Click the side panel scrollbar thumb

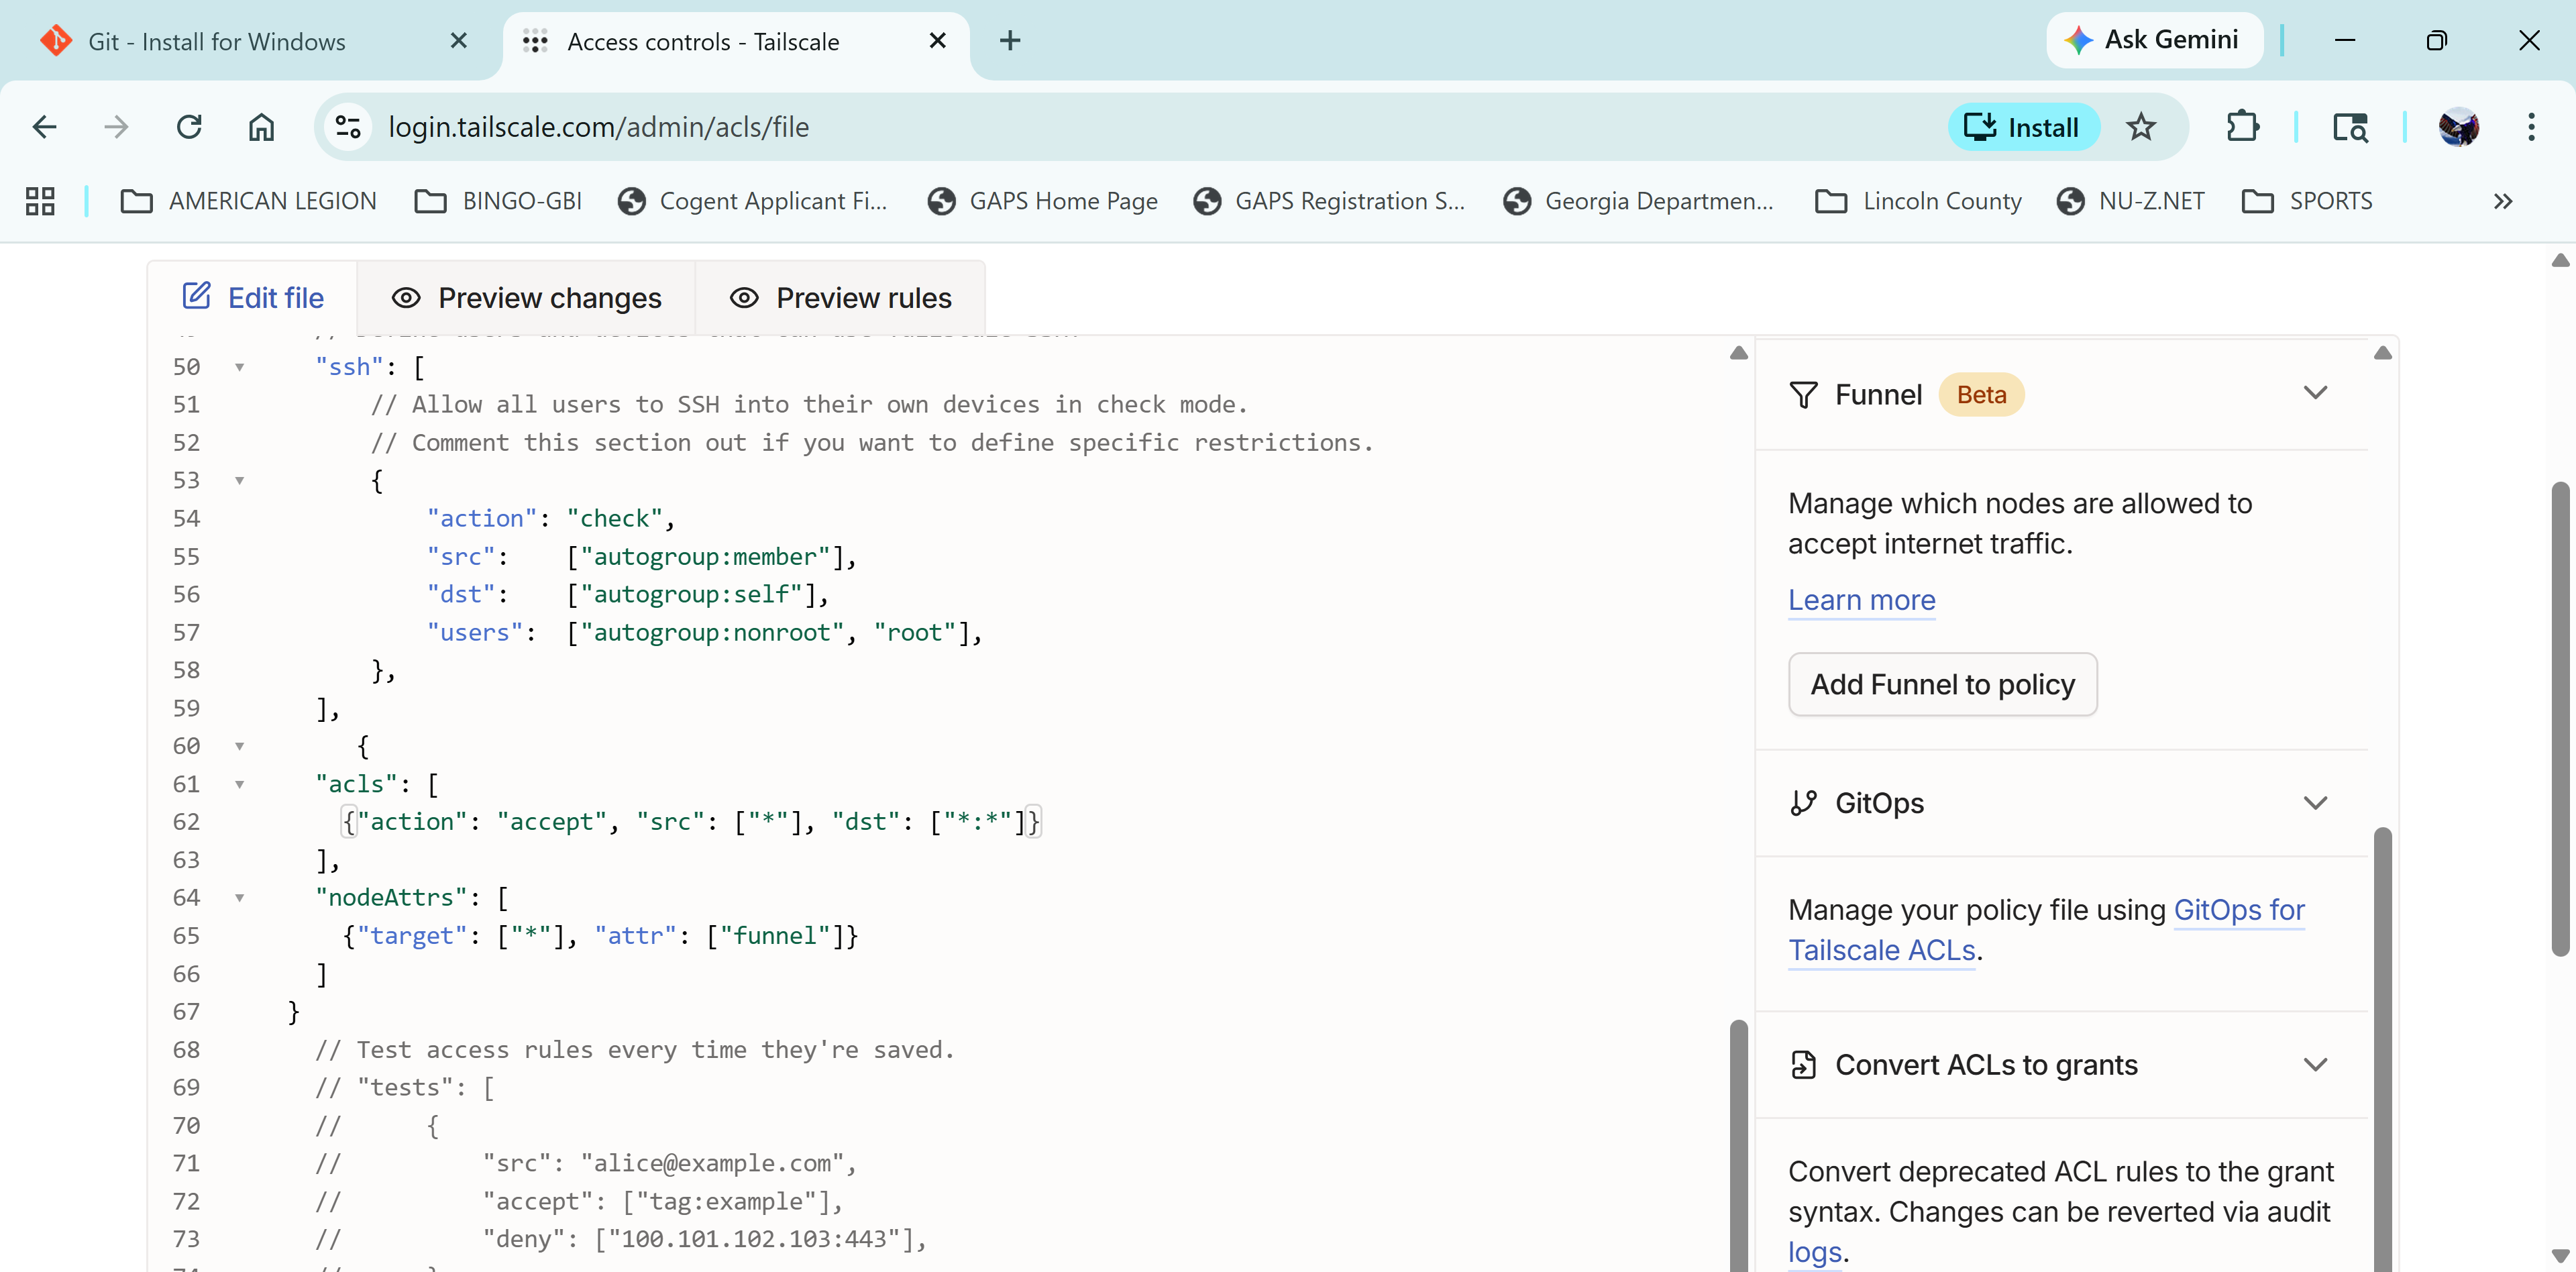coord(2383,1049)
